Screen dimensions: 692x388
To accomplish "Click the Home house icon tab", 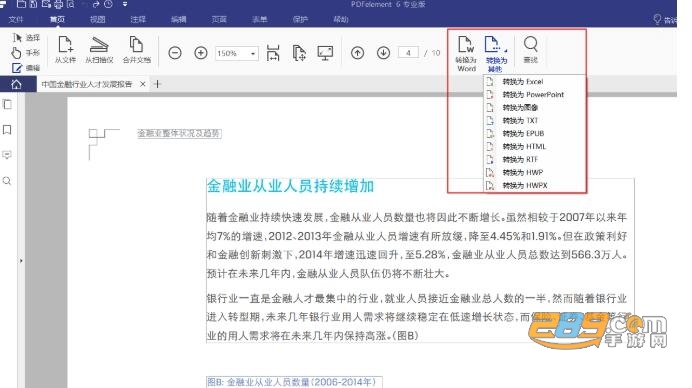I will pyautogui.click(x=16, y=84).
